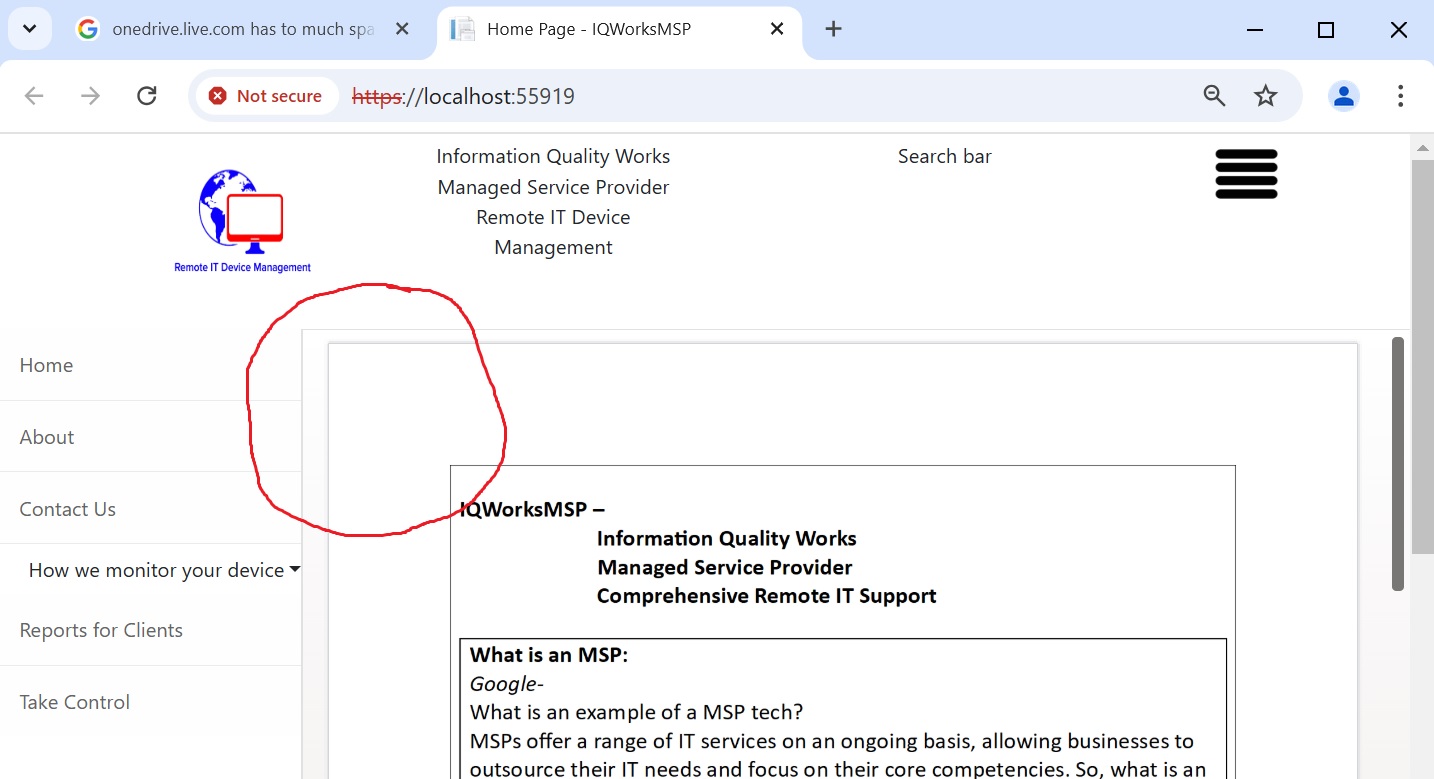Open Chrome's three-dot menu

pyautogui.click(x=1400, y=96)
